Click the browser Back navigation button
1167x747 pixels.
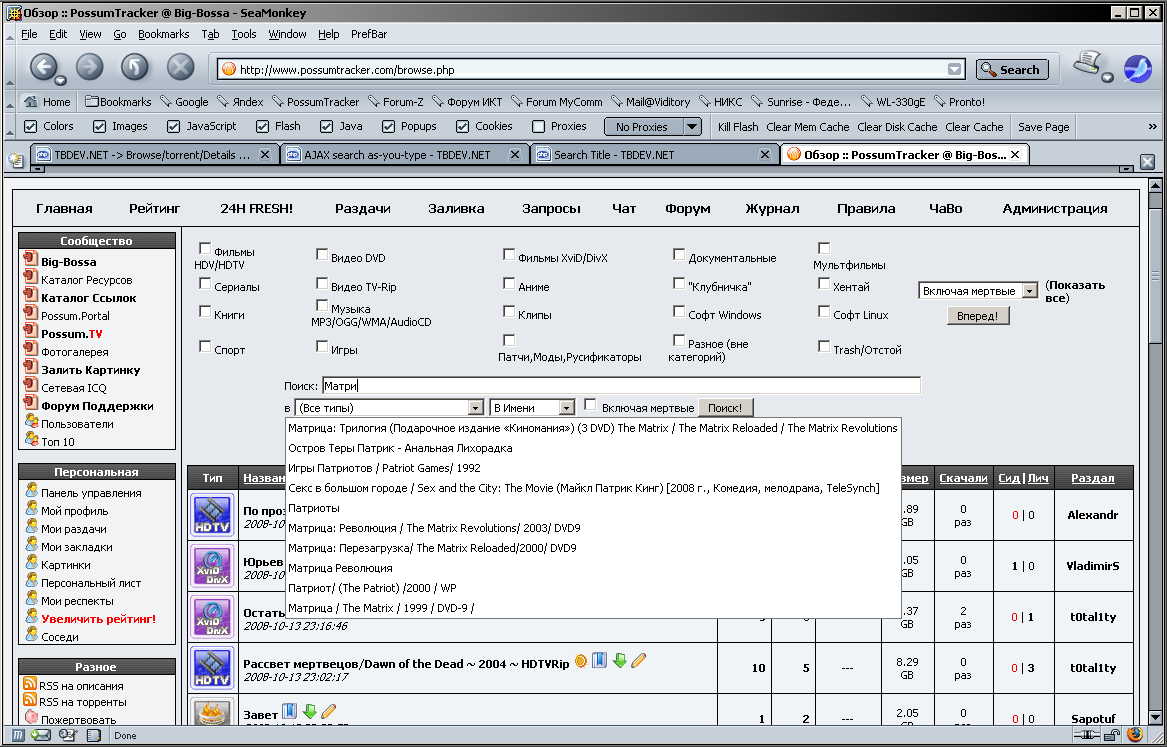coord(43,68)
